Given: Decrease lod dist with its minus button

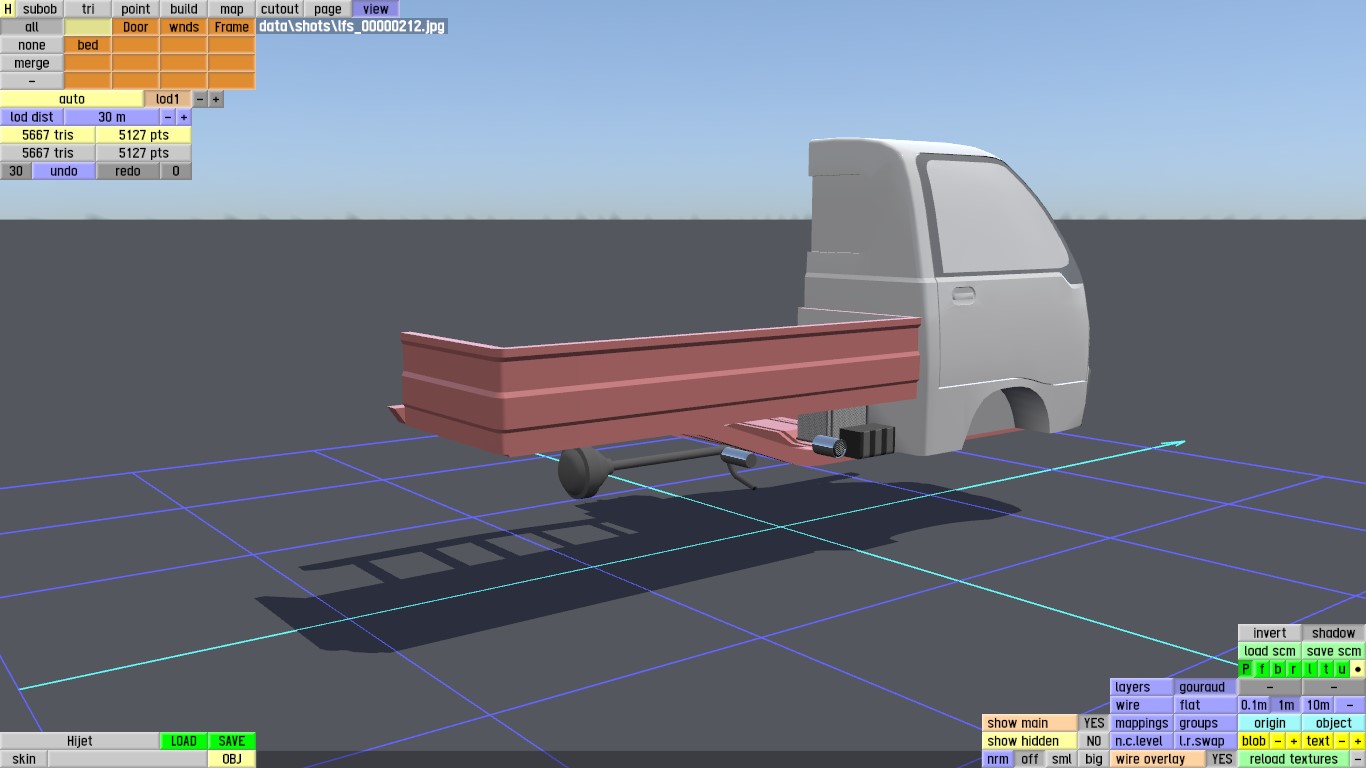Looking at the screenshot, I should coord(168,117).
